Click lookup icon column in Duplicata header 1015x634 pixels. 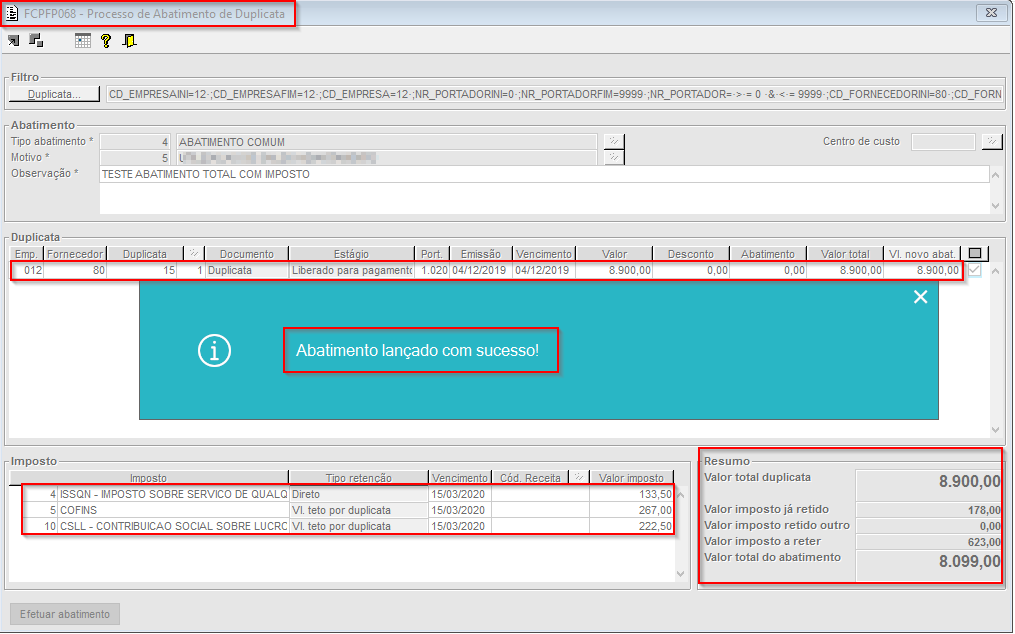(x=194, y=254)
